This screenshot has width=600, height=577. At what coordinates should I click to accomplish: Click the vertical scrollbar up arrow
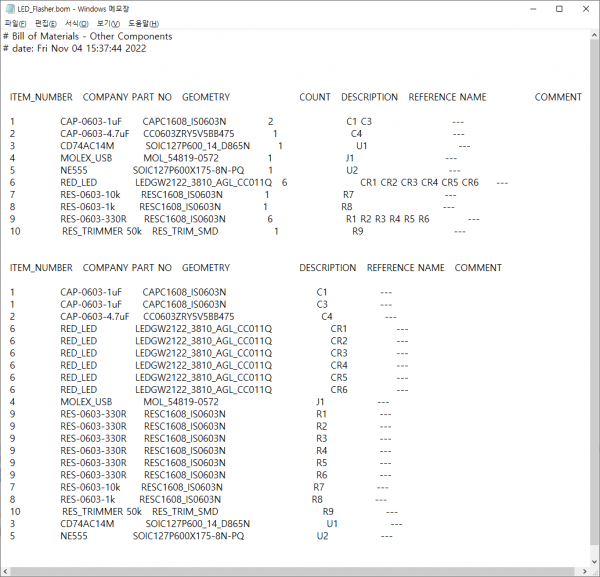pyautogui.click(x=593, y=35)
